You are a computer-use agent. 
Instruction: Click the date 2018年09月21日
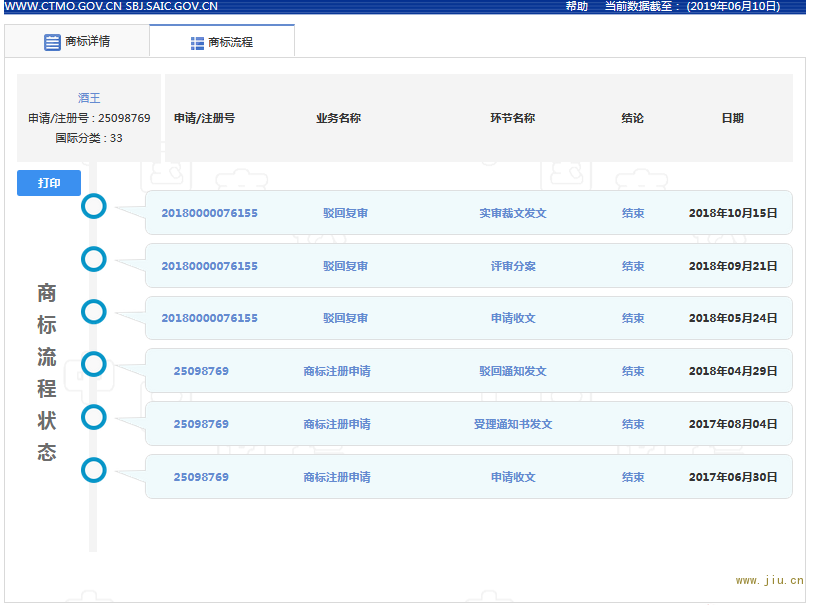(733, 266)
